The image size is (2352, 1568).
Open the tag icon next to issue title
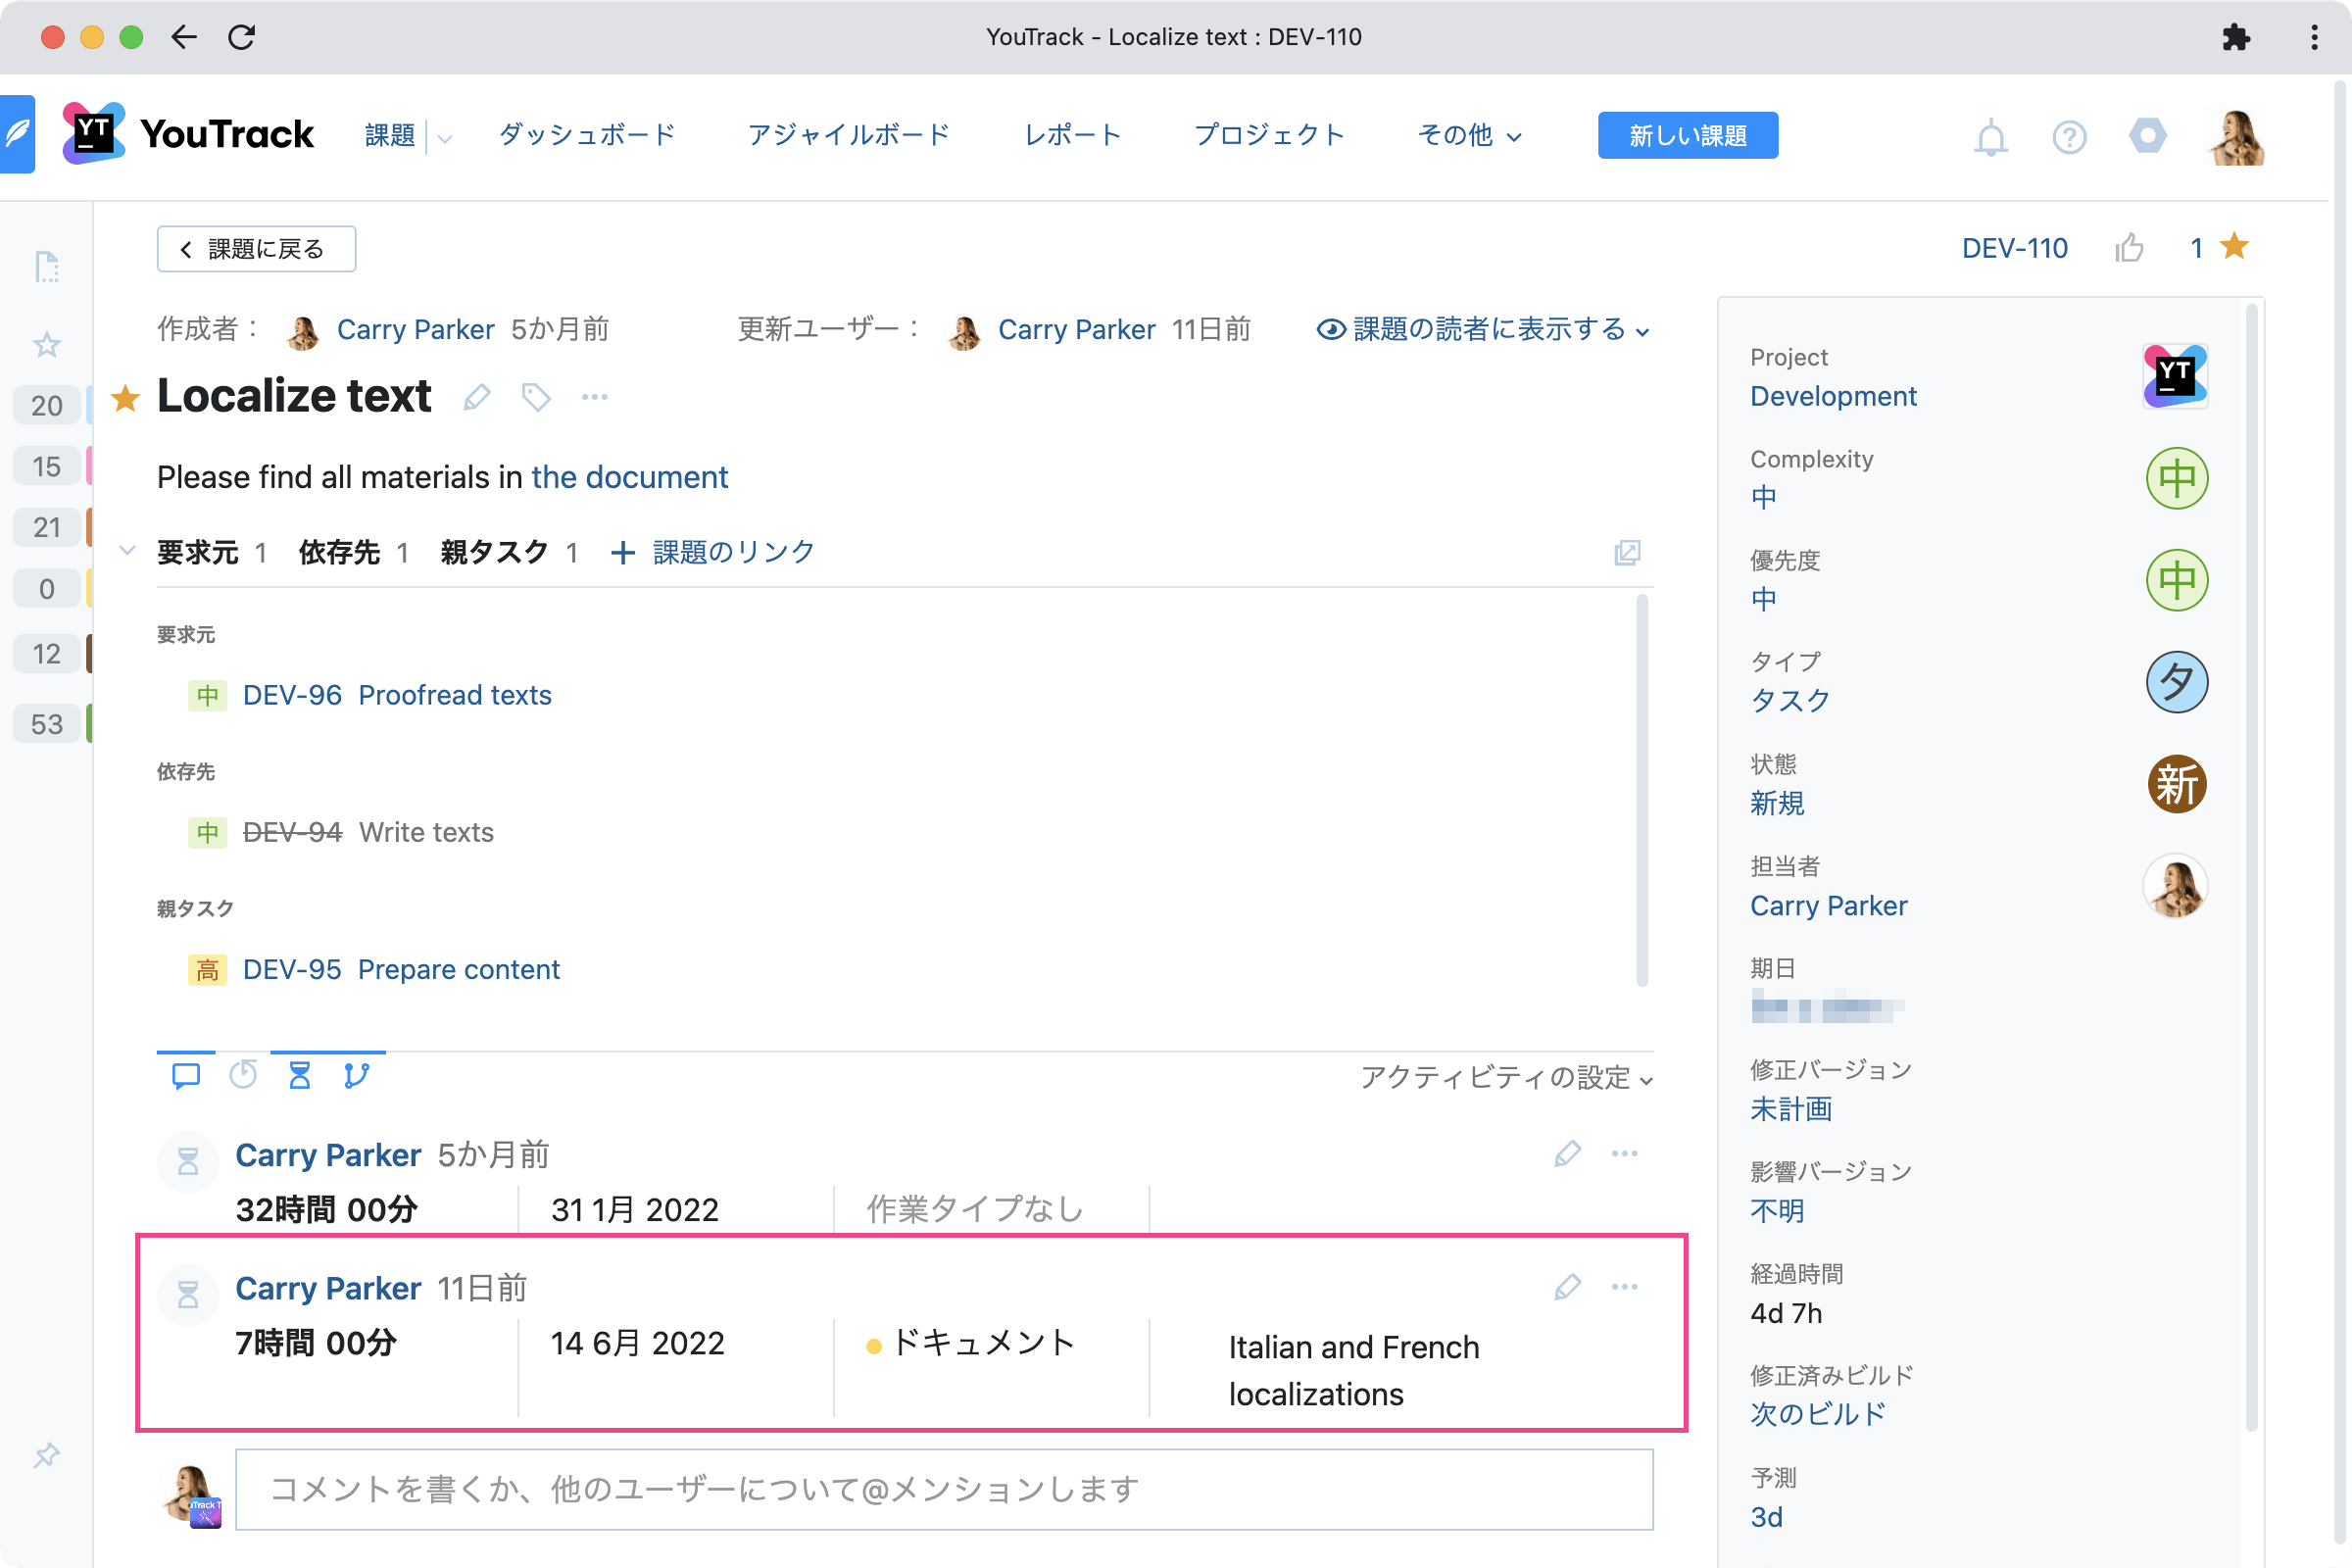pyautogui.click(x=536, y=397)
